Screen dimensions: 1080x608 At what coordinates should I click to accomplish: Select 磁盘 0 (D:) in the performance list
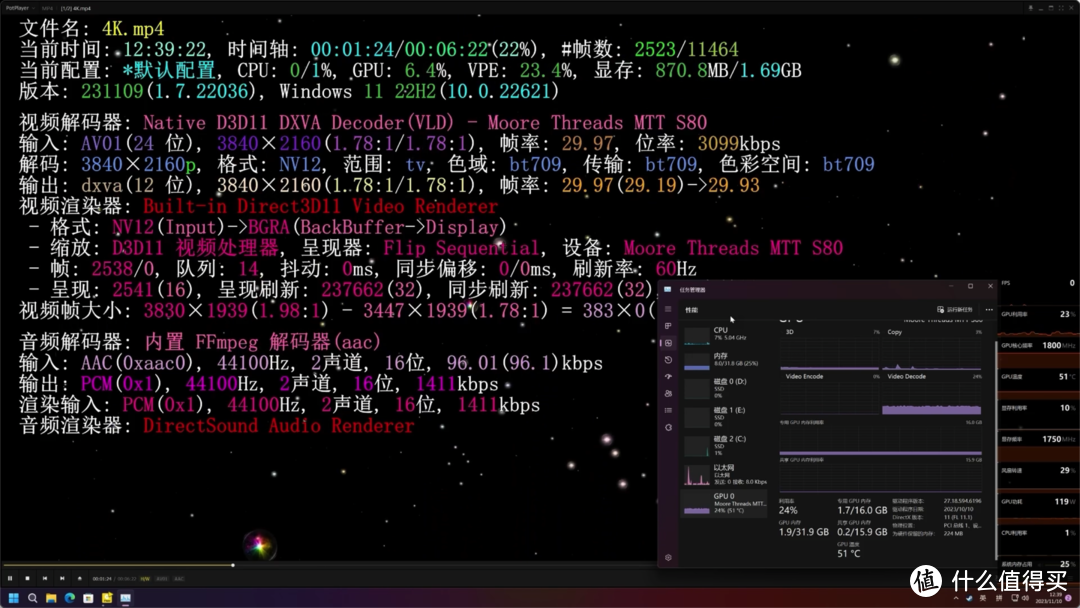pyautogui.click(x=725, y=388)
